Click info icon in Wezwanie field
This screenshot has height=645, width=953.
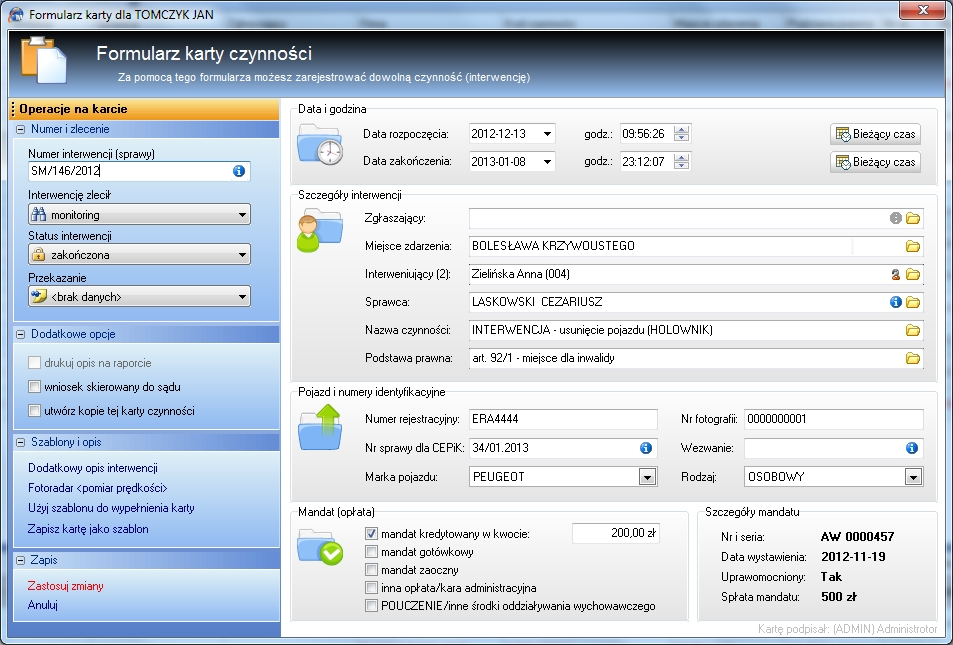coord(912,448)
